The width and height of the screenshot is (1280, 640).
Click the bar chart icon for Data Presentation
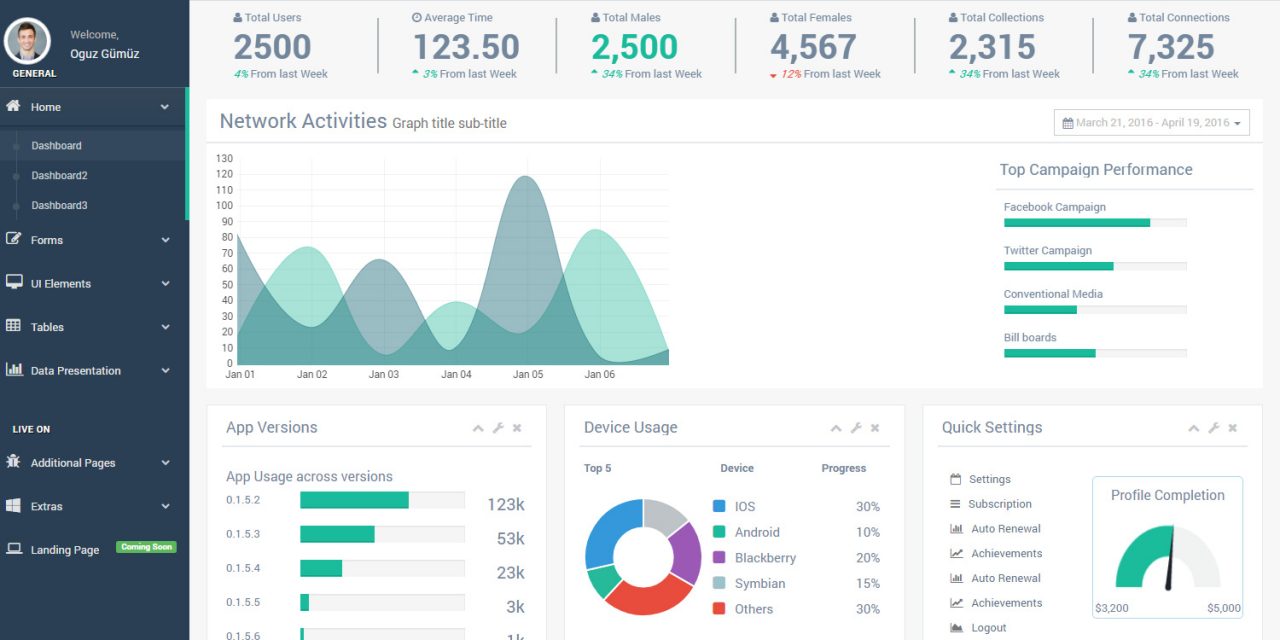pyautogui.click(x=14, y=369)
